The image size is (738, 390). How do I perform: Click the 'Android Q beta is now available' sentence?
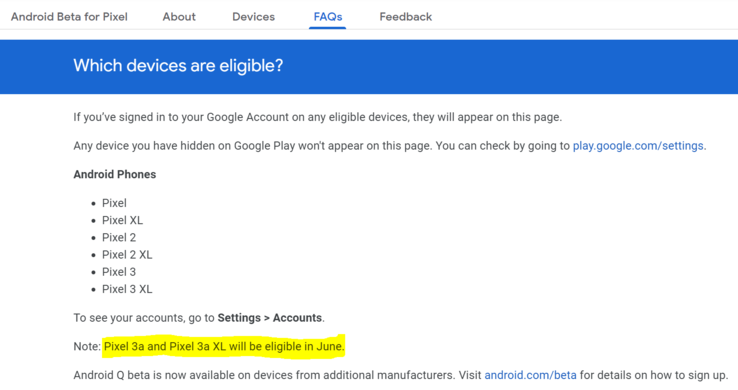[x=264, y=375]
